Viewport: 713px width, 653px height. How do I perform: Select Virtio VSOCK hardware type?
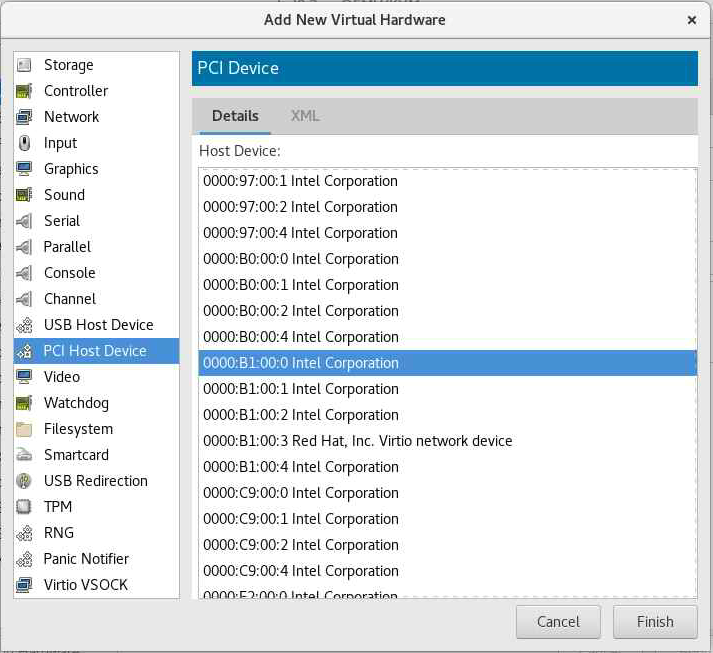pyautogui.click(x=85, y=585)
